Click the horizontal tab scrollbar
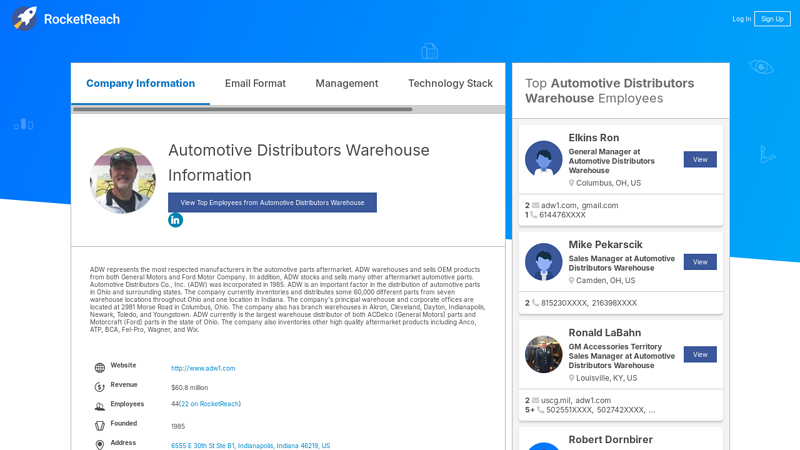800x450 pixels. (x=242, y=109)
